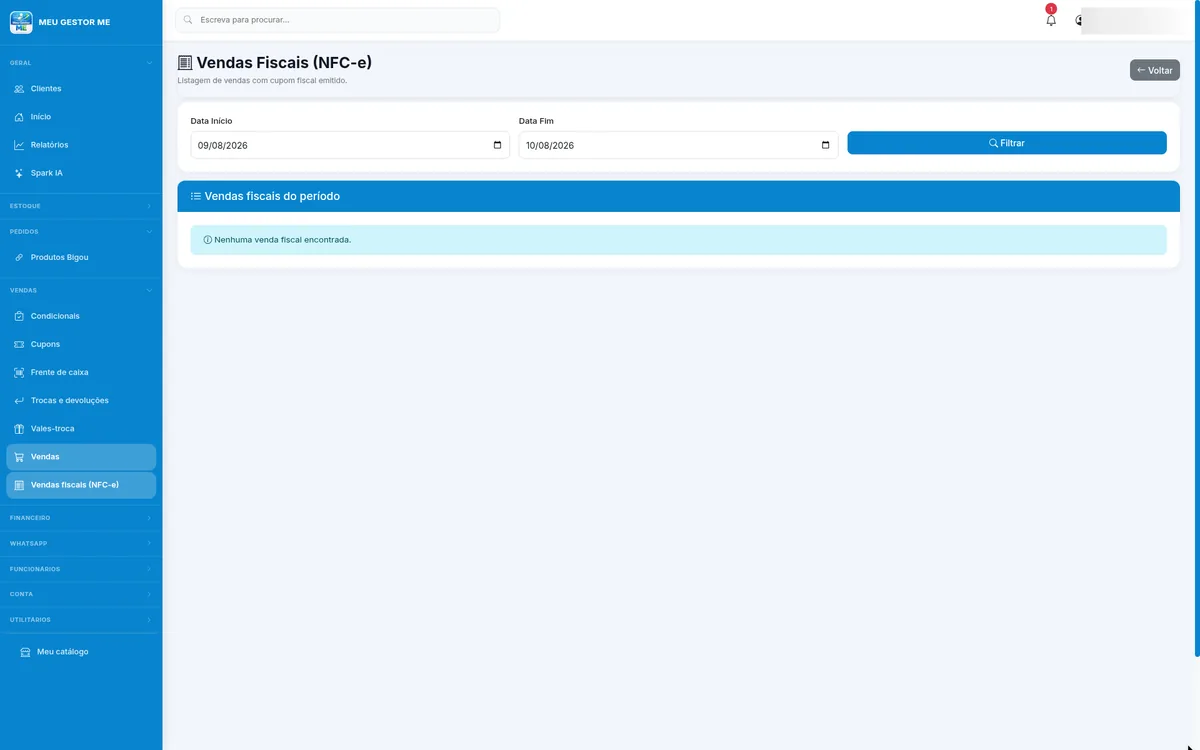Open calendar picker in Data Início field

coord(498,145)
